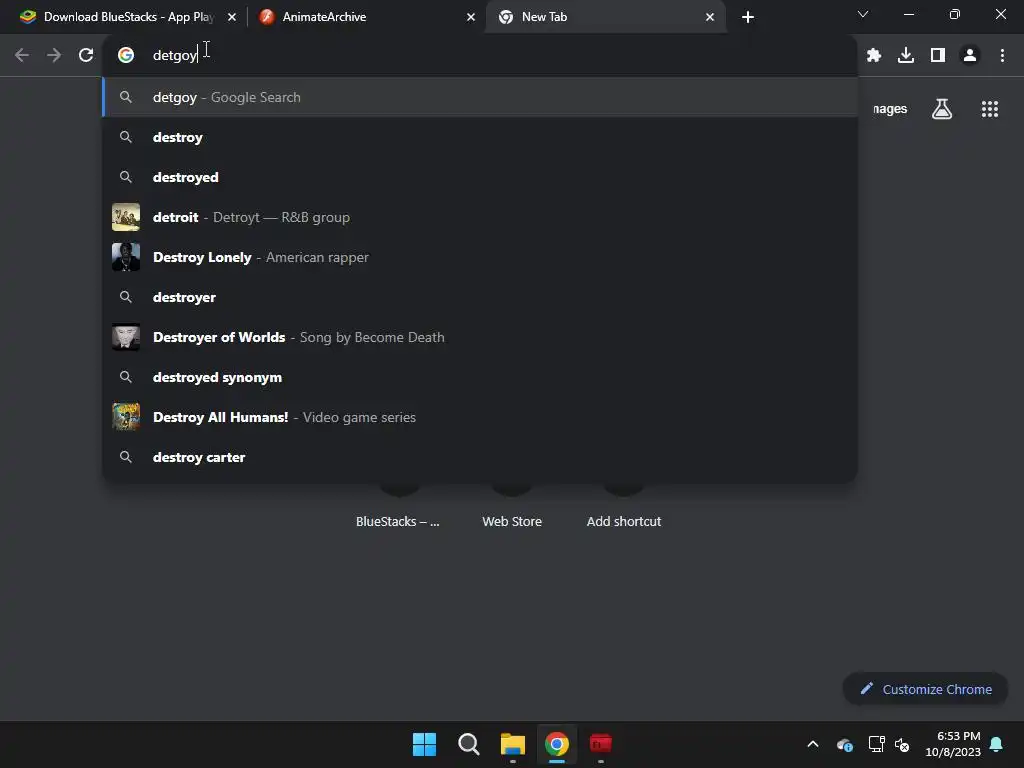This screenshot has height=768, width=1024.
Task: Pick 'detroit - Detroyt R&B group' suggestion
Action: click(480, 217)
